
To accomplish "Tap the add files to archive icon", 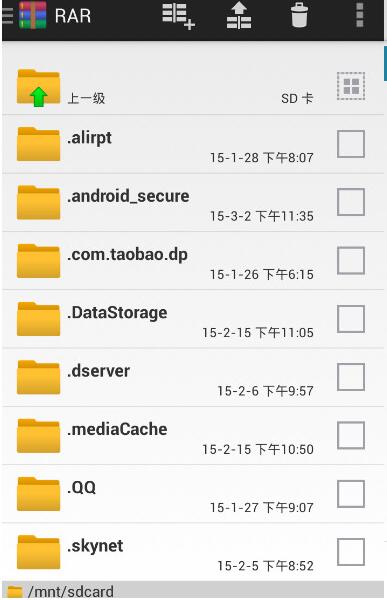I will (x=179, y=16).
